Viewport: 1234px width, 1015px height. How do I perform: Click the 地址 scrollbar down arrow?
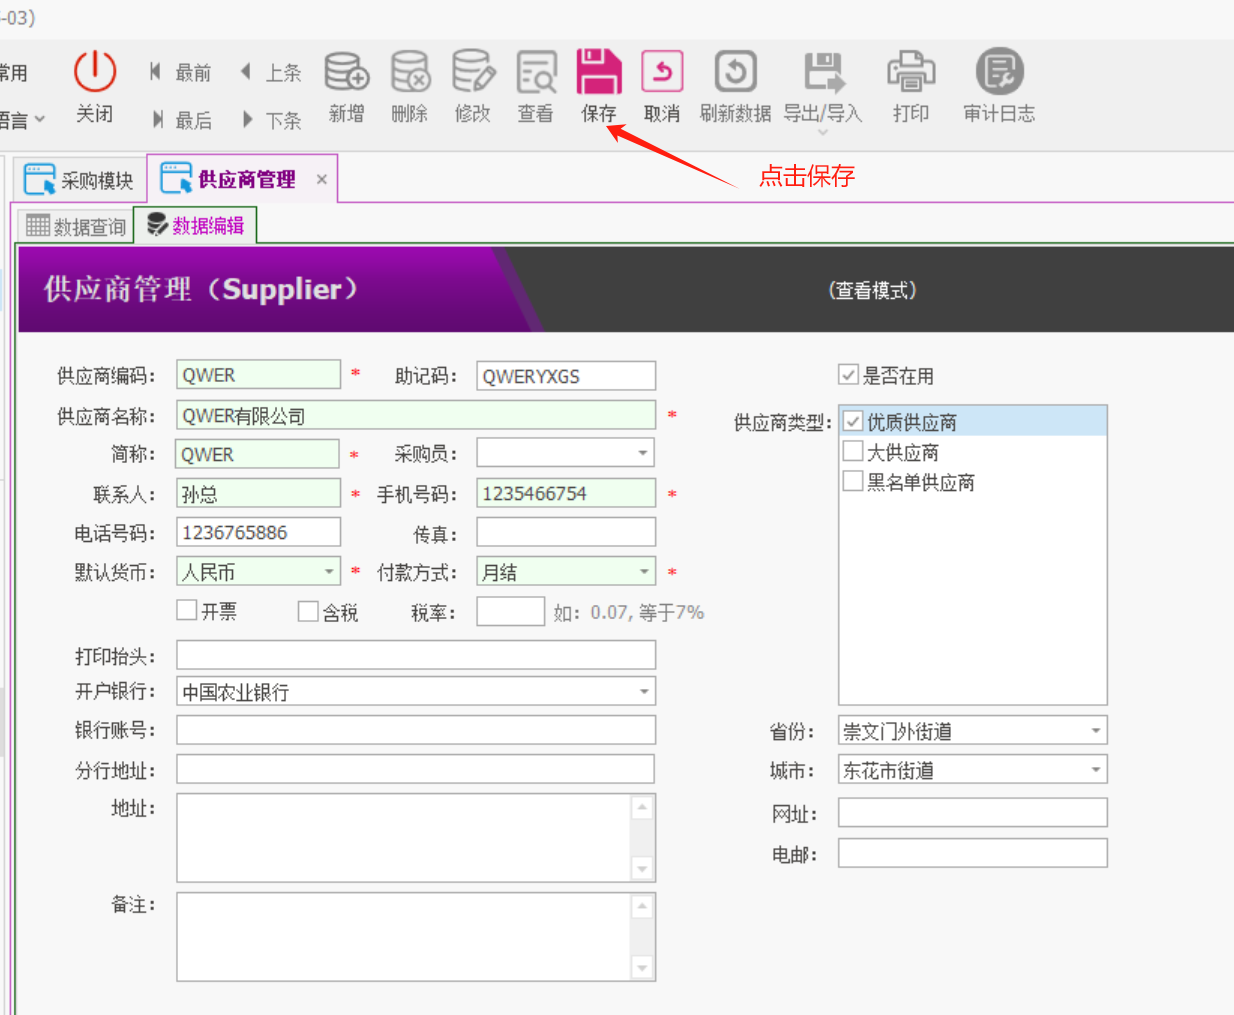642,868
